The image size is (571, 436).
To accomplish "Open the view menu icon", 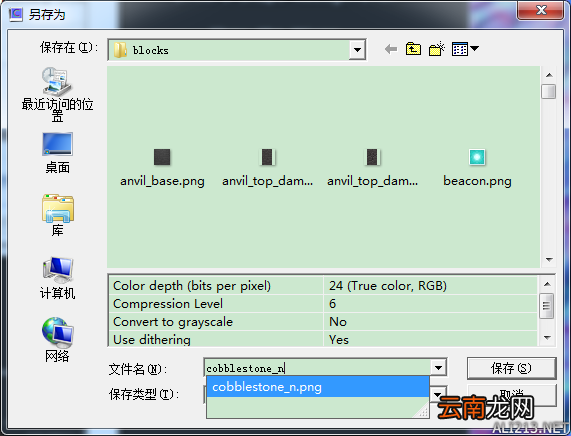I will (x=465, y=49).
